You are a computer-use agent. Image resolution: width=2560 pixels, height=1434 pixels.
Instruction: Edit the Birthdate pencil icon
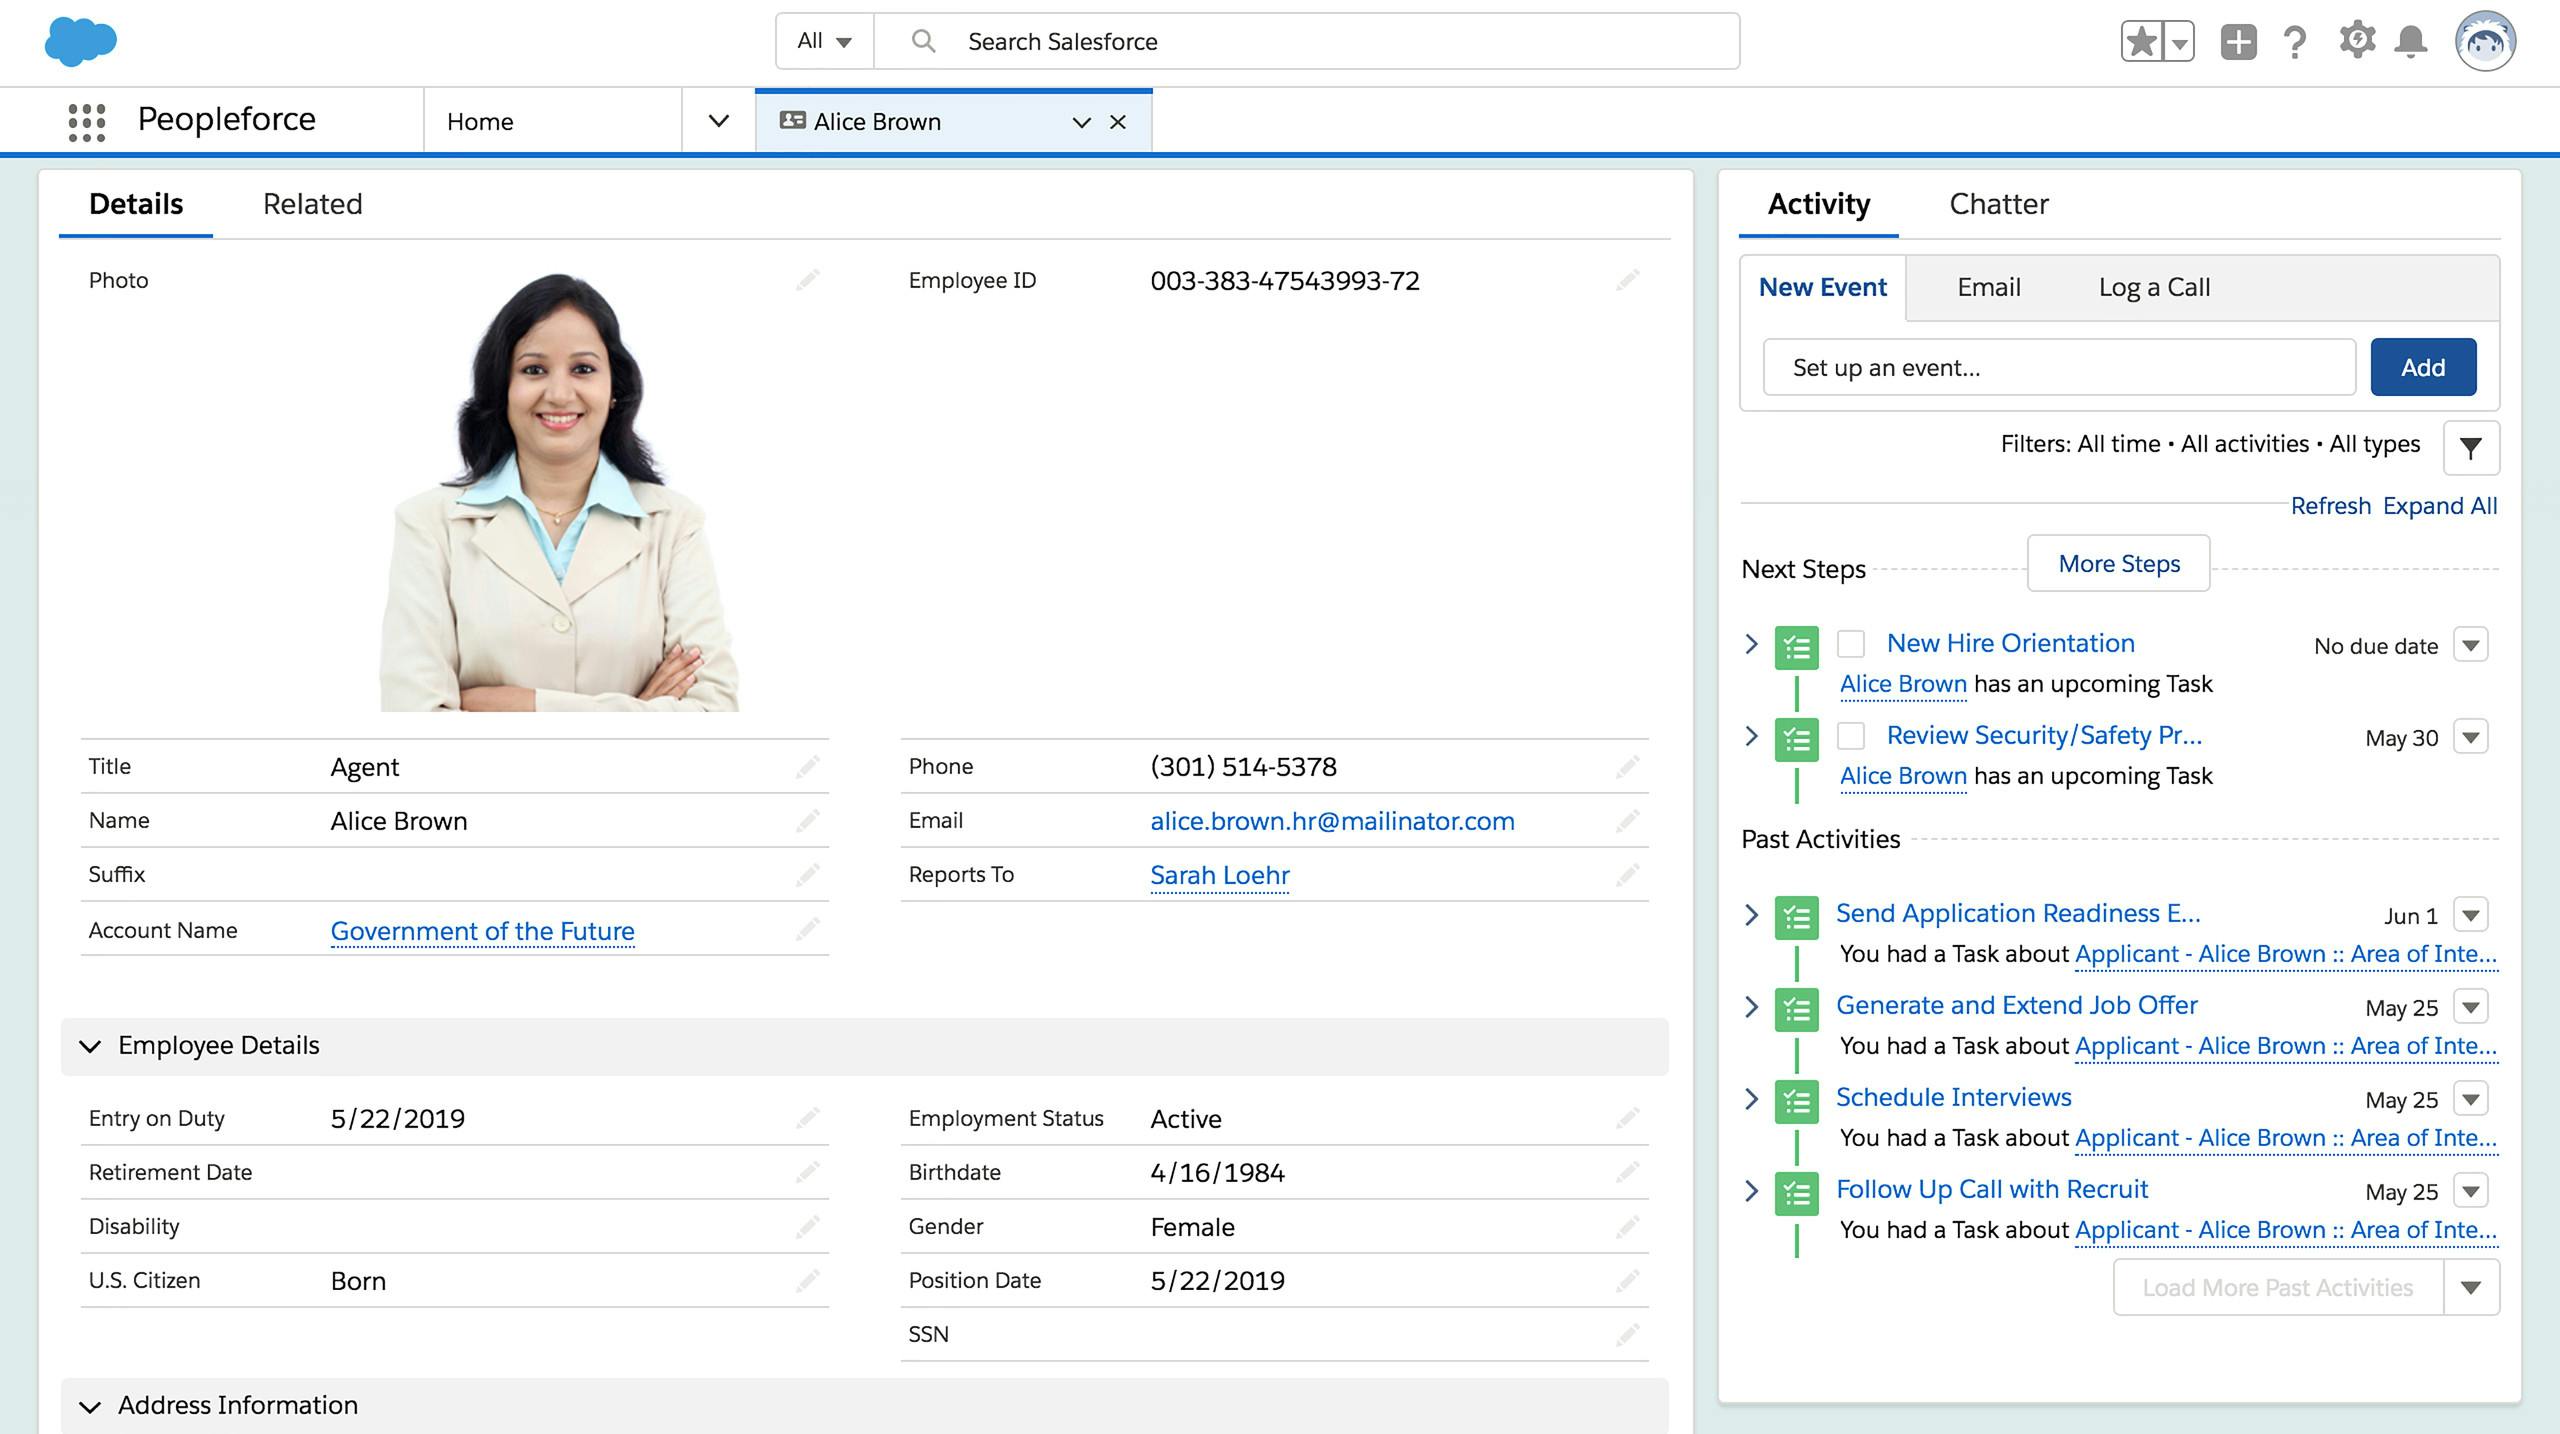(x=1627, y=1172)
